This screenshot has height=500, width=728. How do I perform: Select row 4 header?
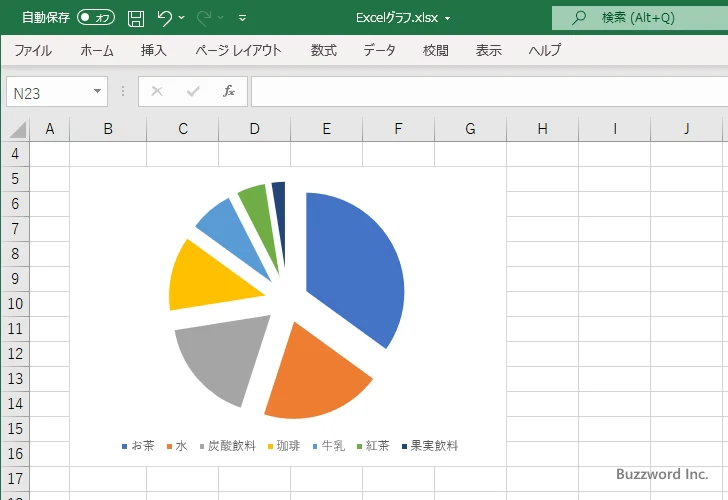click(15, 154)
